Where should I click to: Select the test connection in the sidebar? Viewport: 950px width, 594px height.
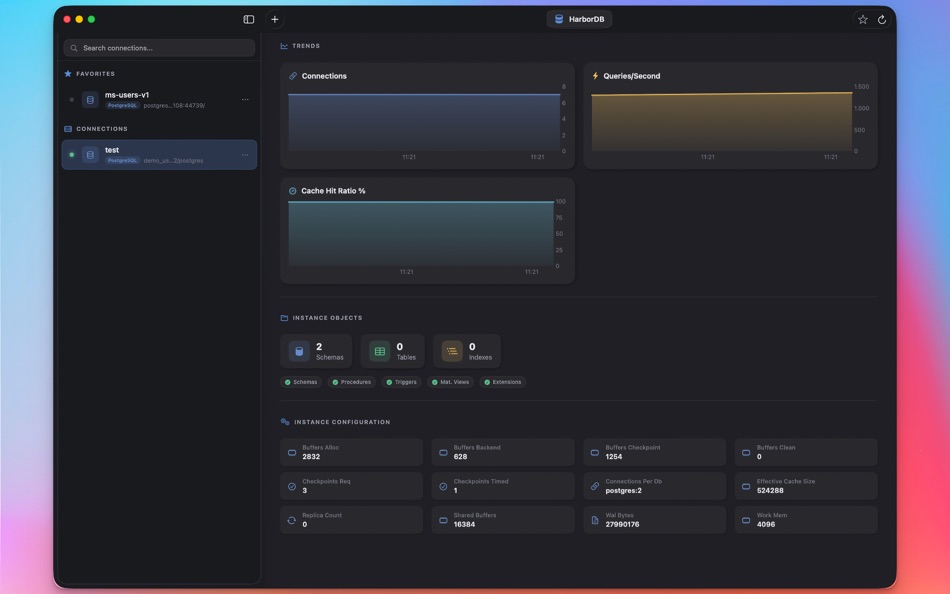(x=150, y=152)
